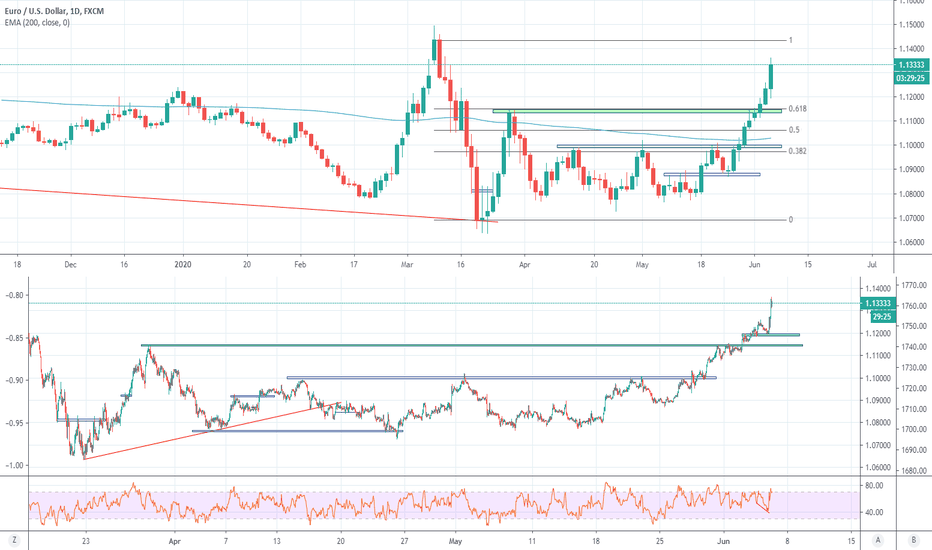
Task: Click the 29:25 countdown on lower chart
Action: pos(882,316)
